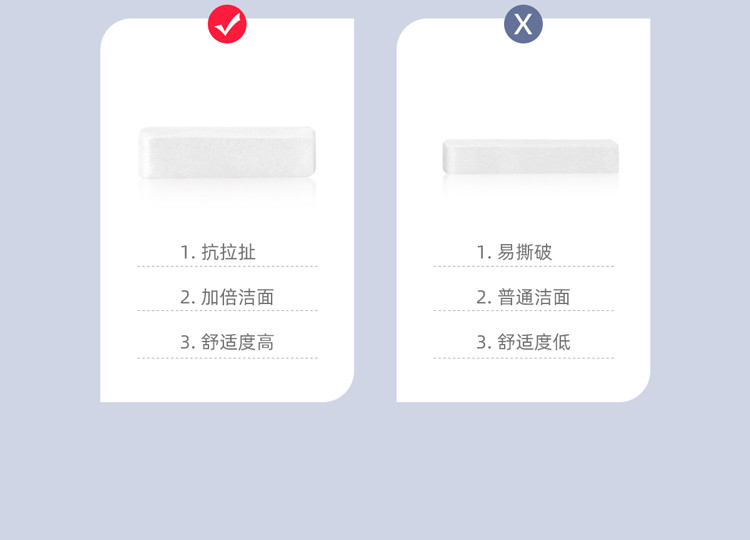The height and width of the screenshot is (540, 750).
Task: Click number 1 in the left card
Action: (187, 253)
